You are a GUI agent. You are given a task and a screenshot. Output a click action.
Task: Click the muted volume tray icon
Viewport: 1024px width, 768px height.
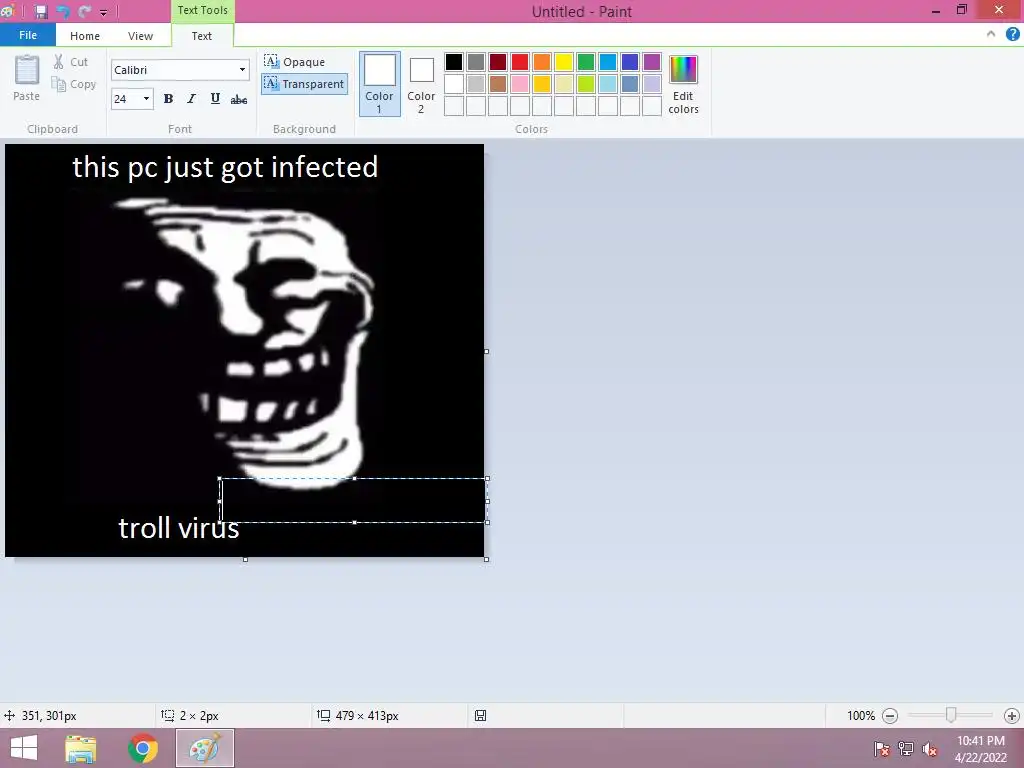(930, 749)
